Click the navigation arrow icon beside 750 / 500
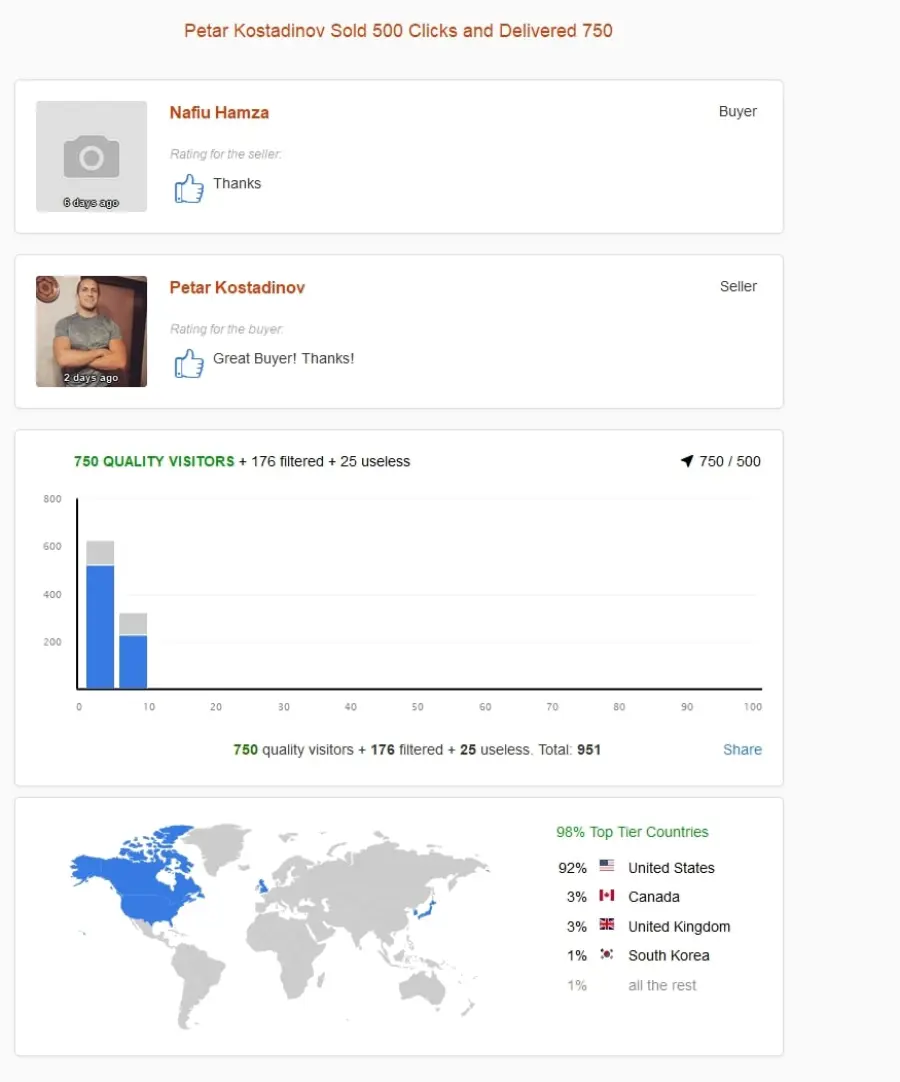900x1082 pixels. tap(687, 461)
